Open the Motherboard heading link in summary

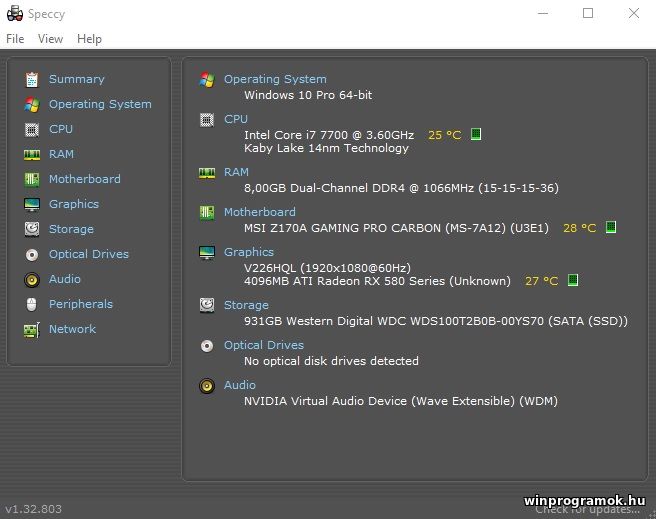click(x=259, y=212)
